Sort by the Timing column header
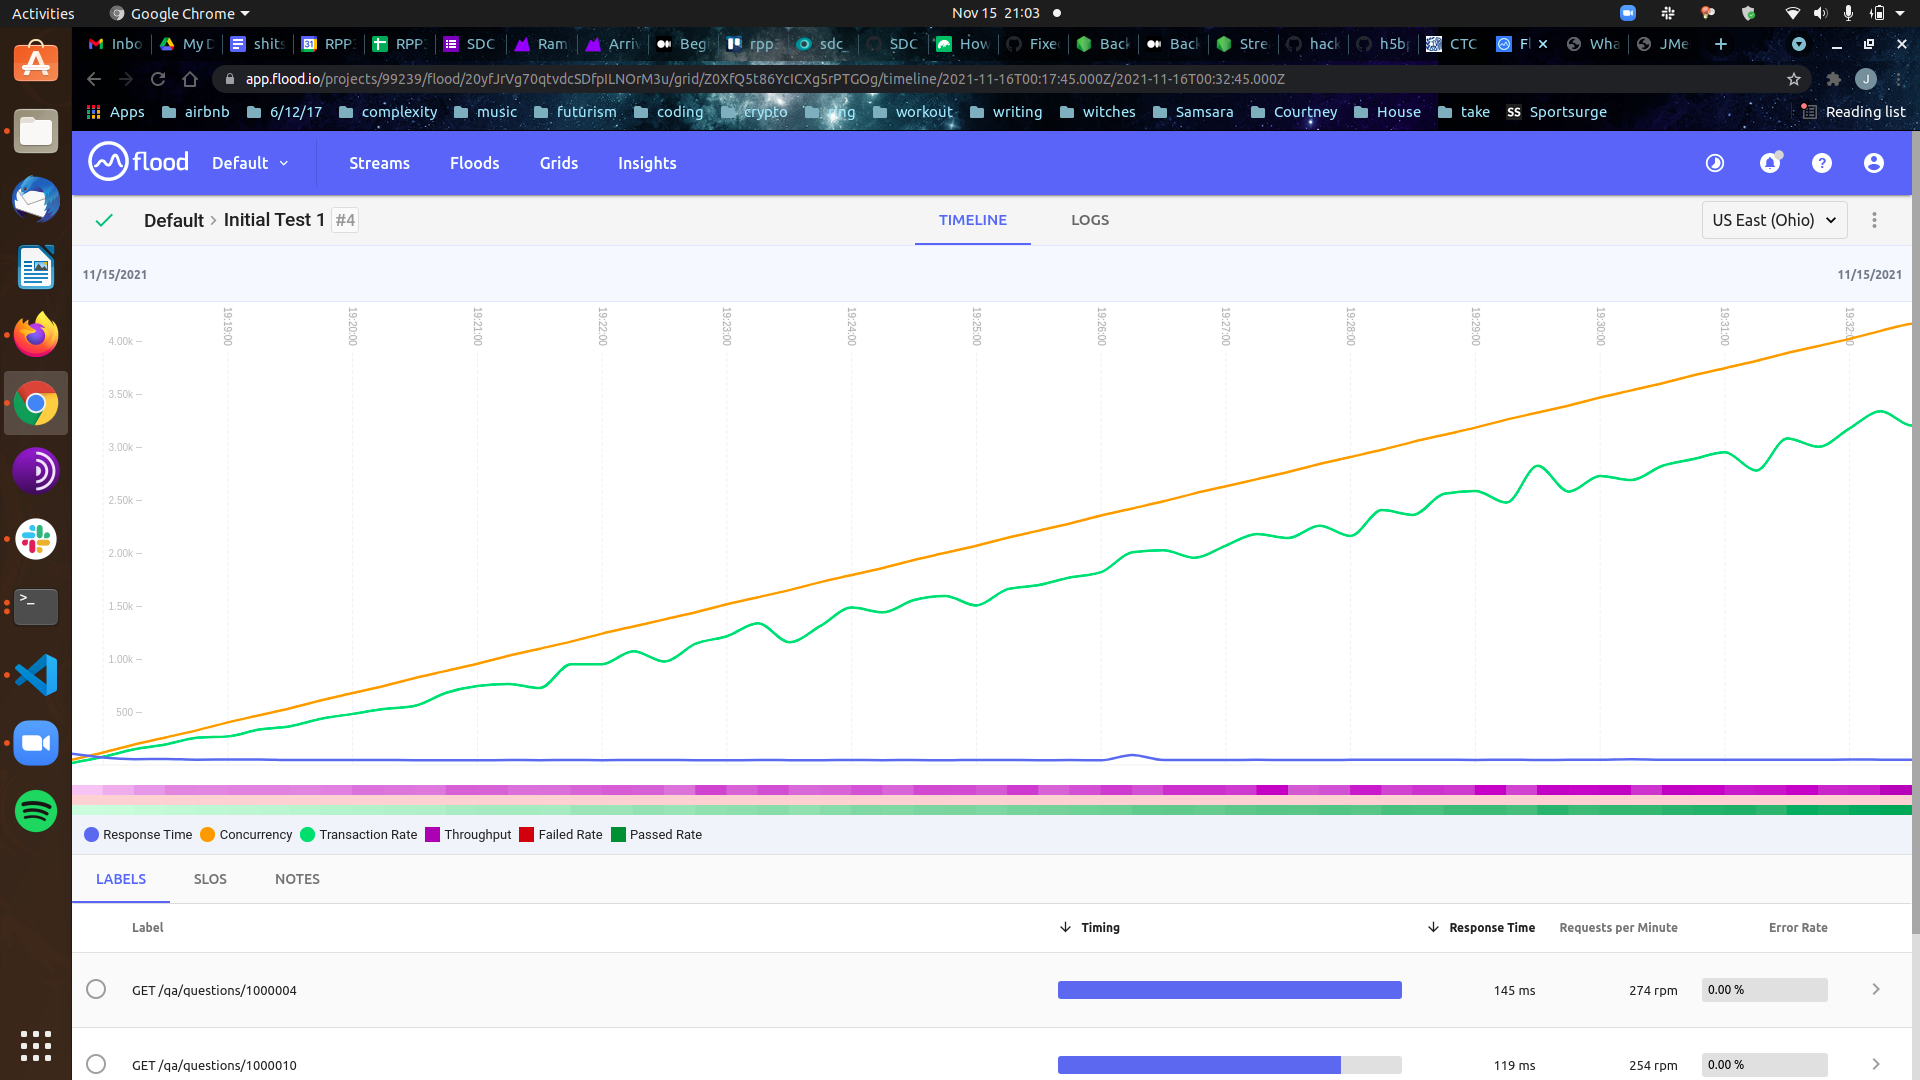The width and height of the screenshot is (1920, 1080). tap(1089, 928)
